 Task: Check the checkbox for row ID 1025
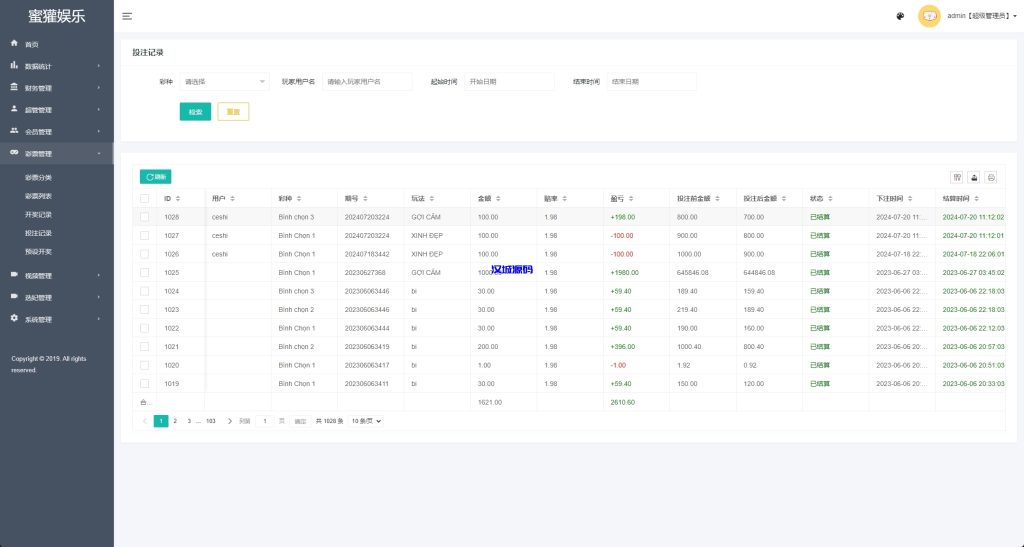point(144,272)
